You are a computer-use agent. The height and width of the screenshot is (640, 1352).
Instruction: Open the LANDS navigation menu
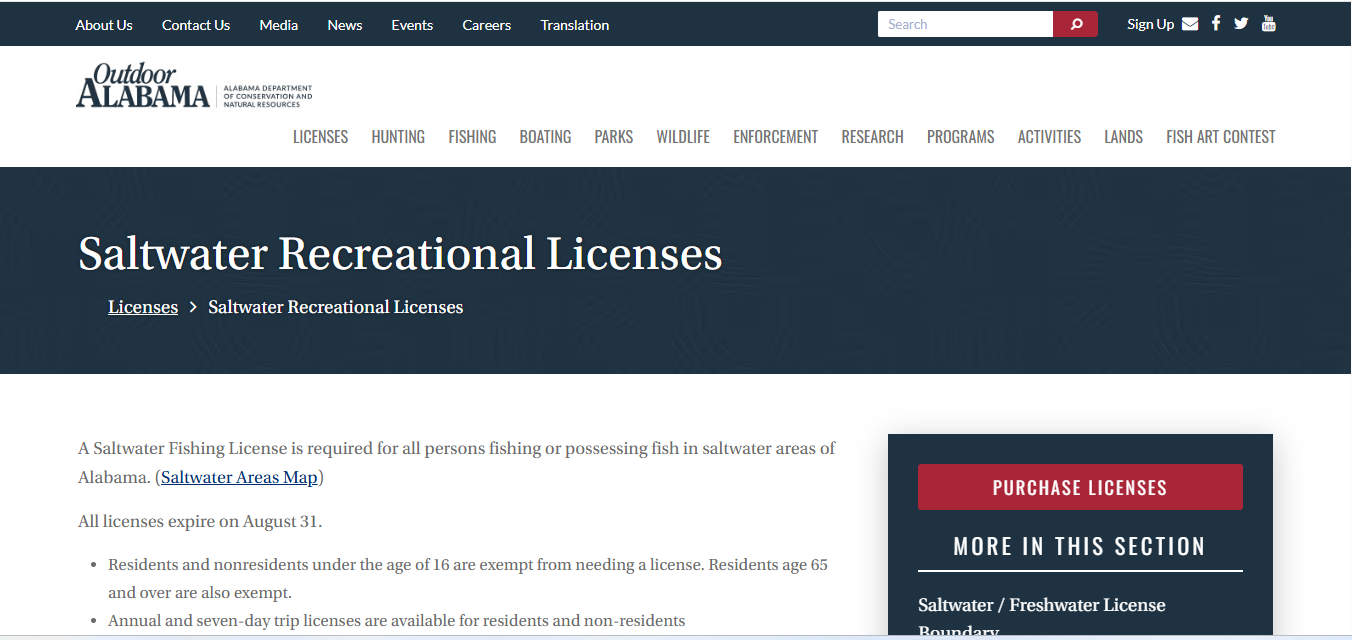click(x=1124, y=137)
